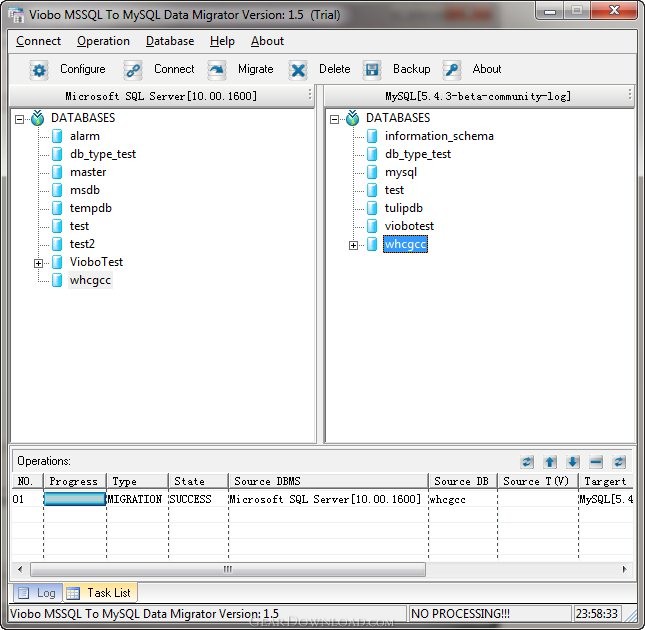Select db_type_test in MySQL tree
This screenshot has height=630, width=645.
tap(418, 154)
